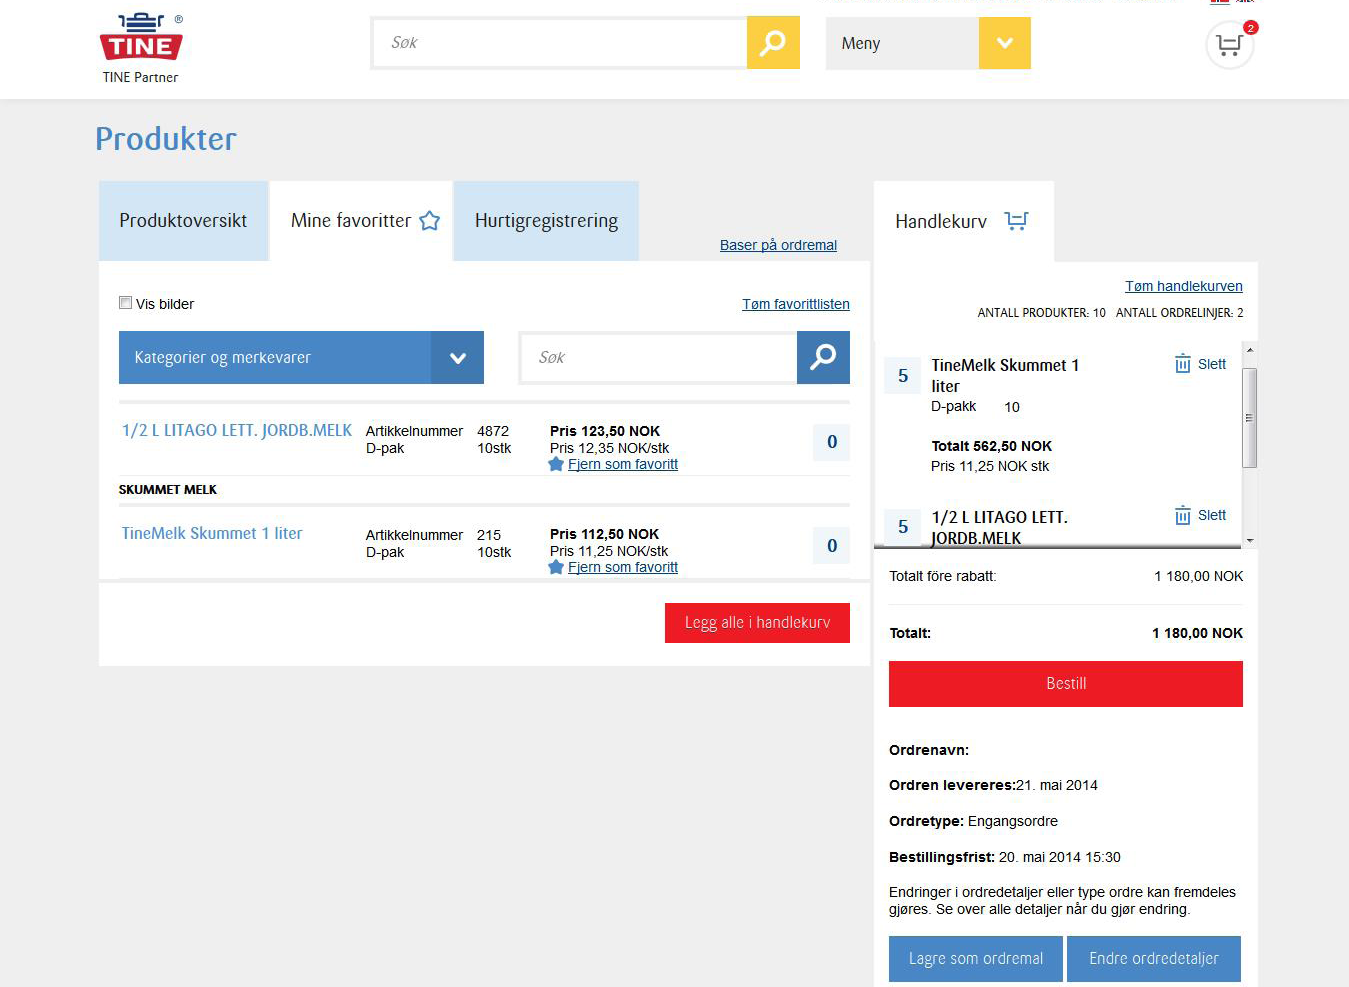Click the ANTALL PRODUKTER: 10 text

1041,313
